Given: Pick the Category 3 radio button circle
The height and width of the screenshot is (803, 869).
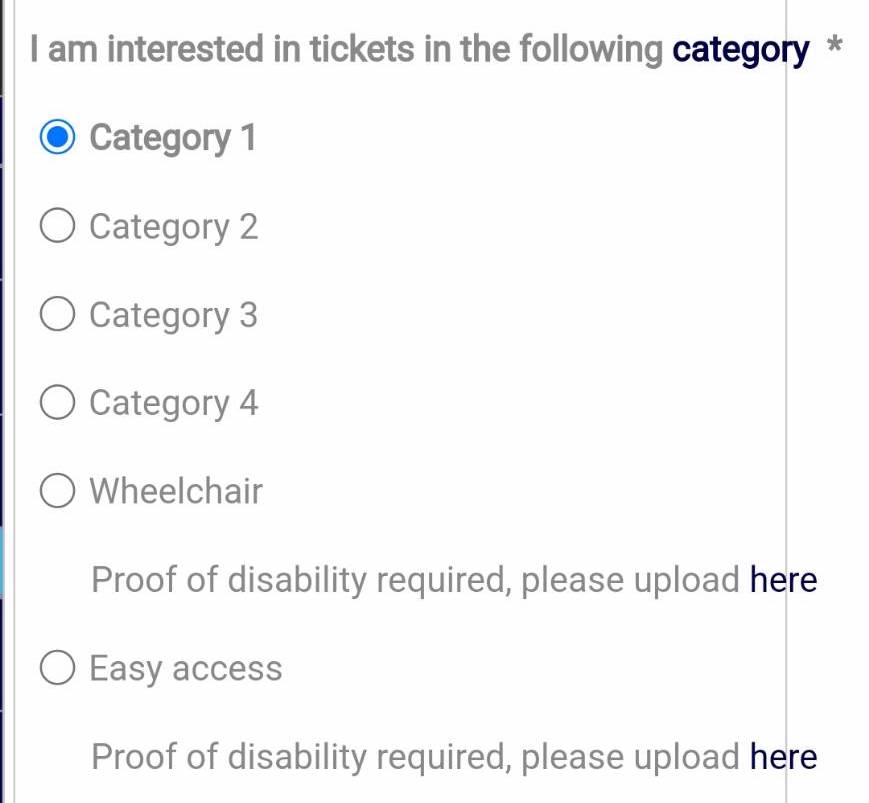Looking at the screenshot, I should [x=58, y=314].
